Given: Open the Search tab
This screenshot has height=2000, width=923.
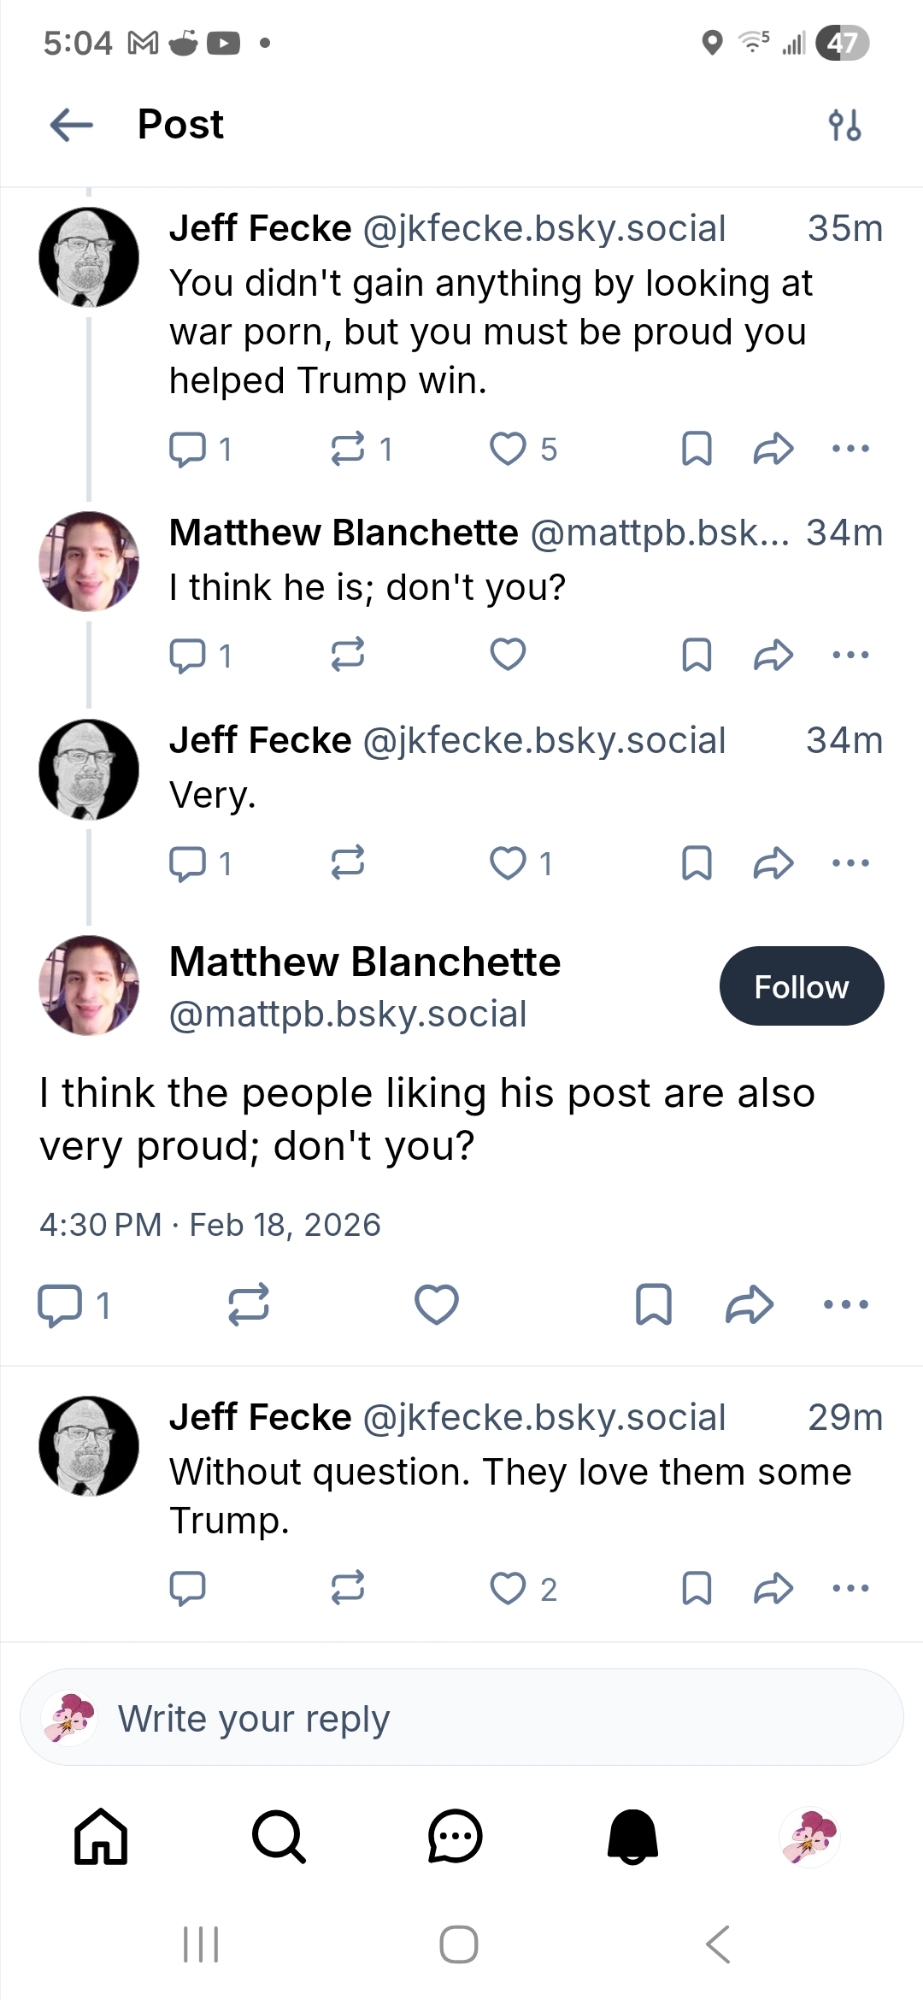Looking at the screenshot, I should (278, 1837).
